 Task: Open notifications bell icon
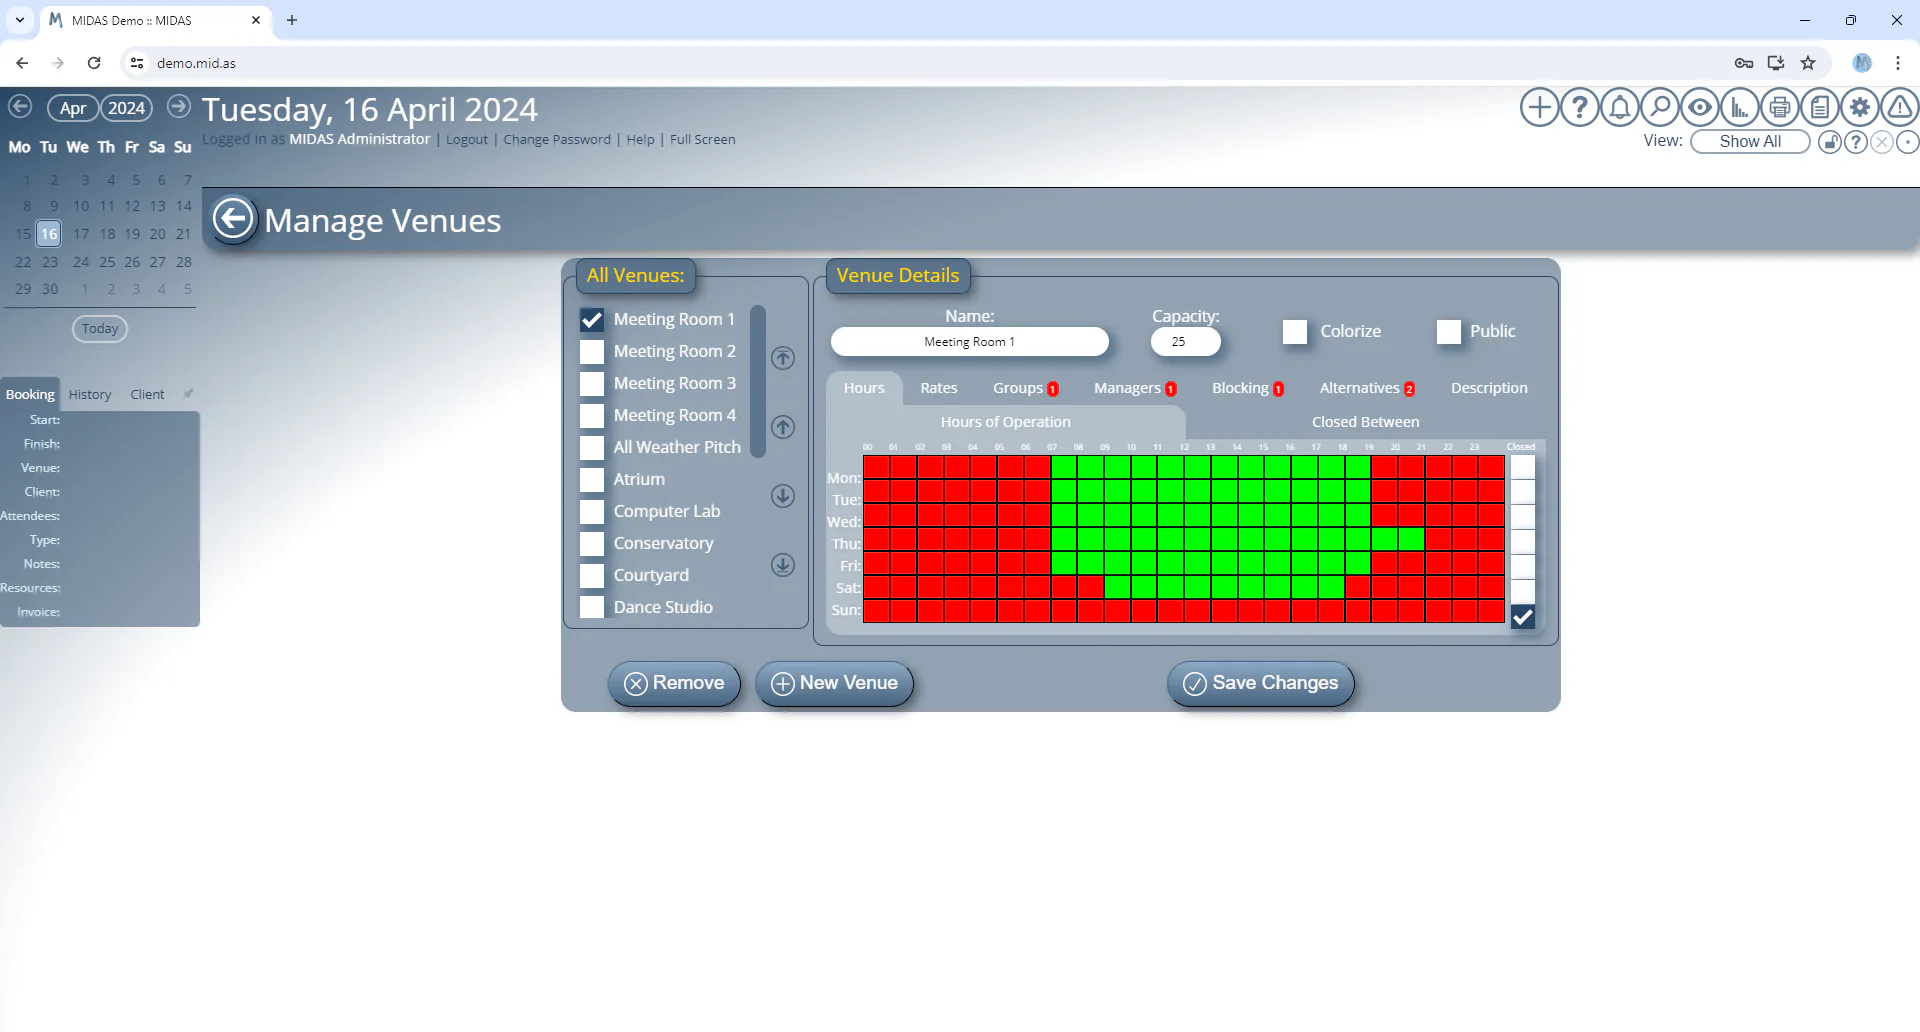point(1620,107)
